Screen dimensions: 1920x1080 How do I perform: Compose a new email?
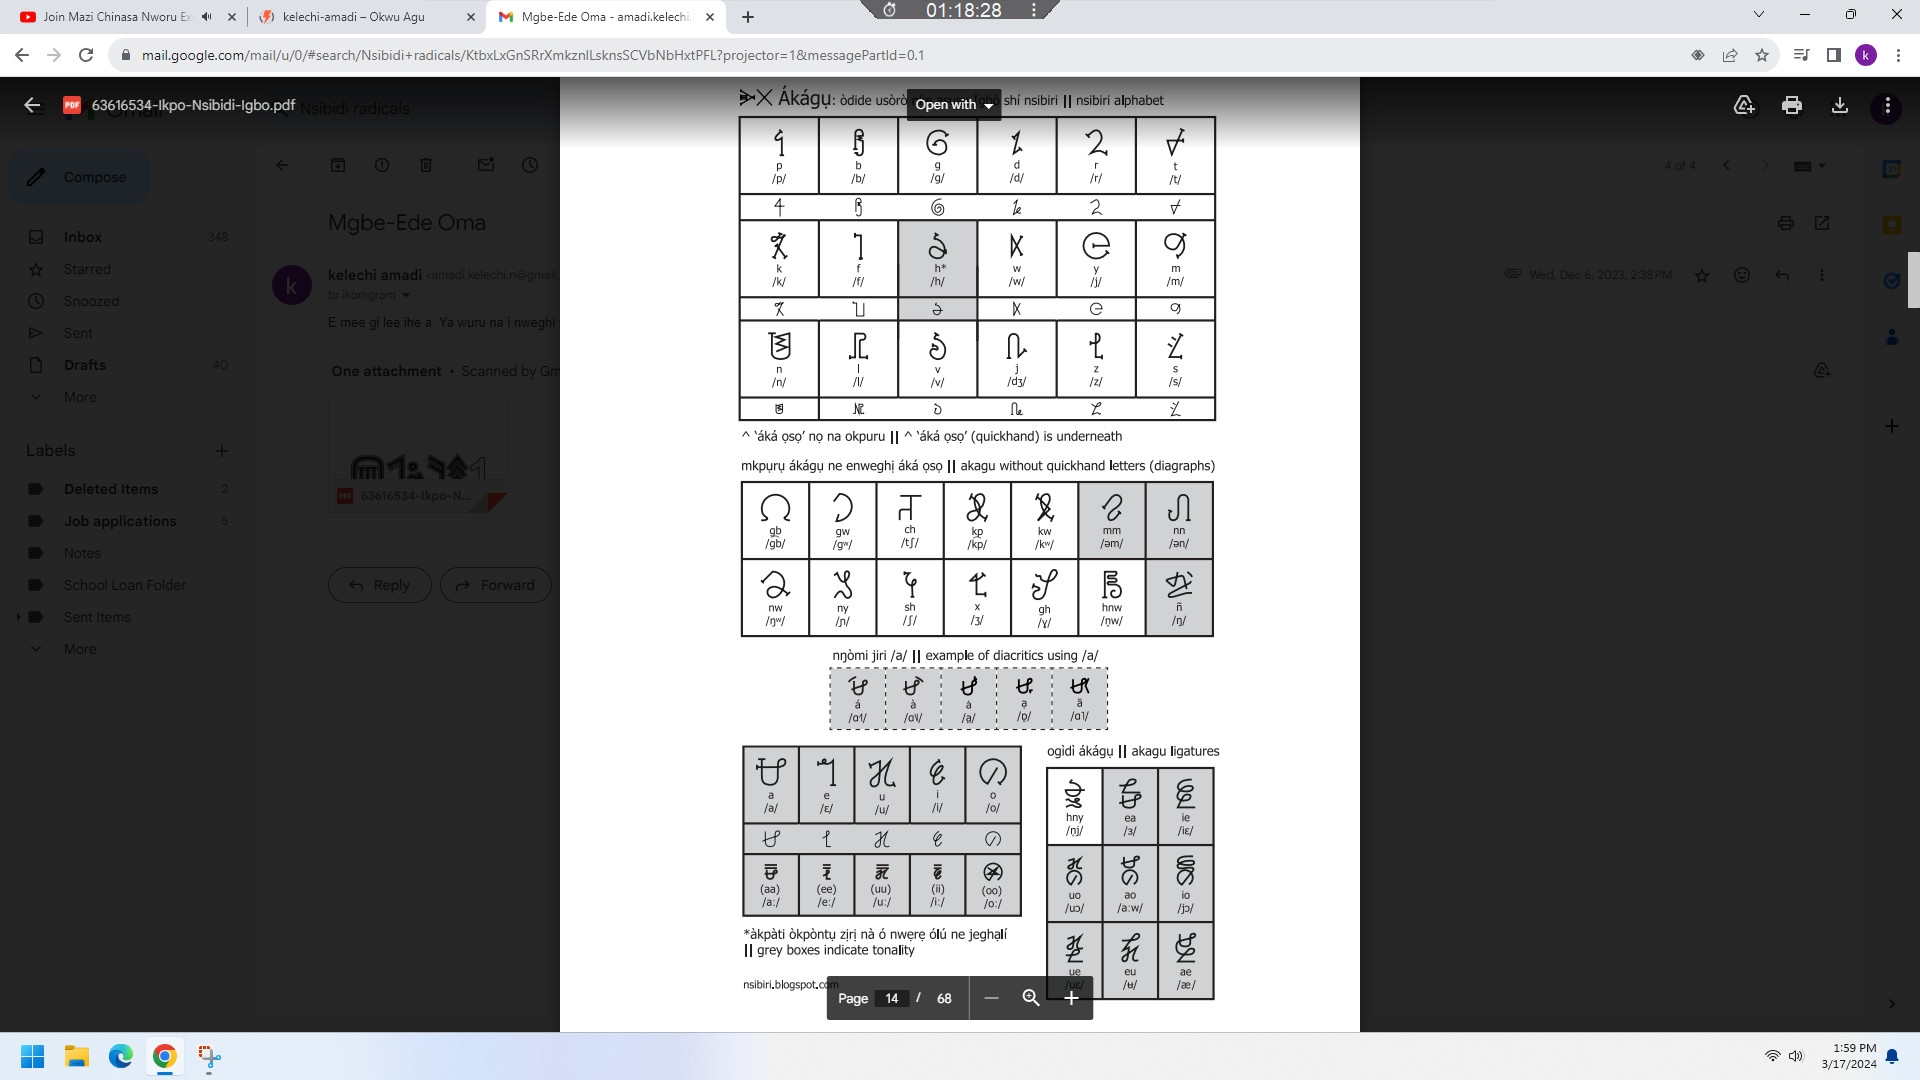[x=78, y=177]
